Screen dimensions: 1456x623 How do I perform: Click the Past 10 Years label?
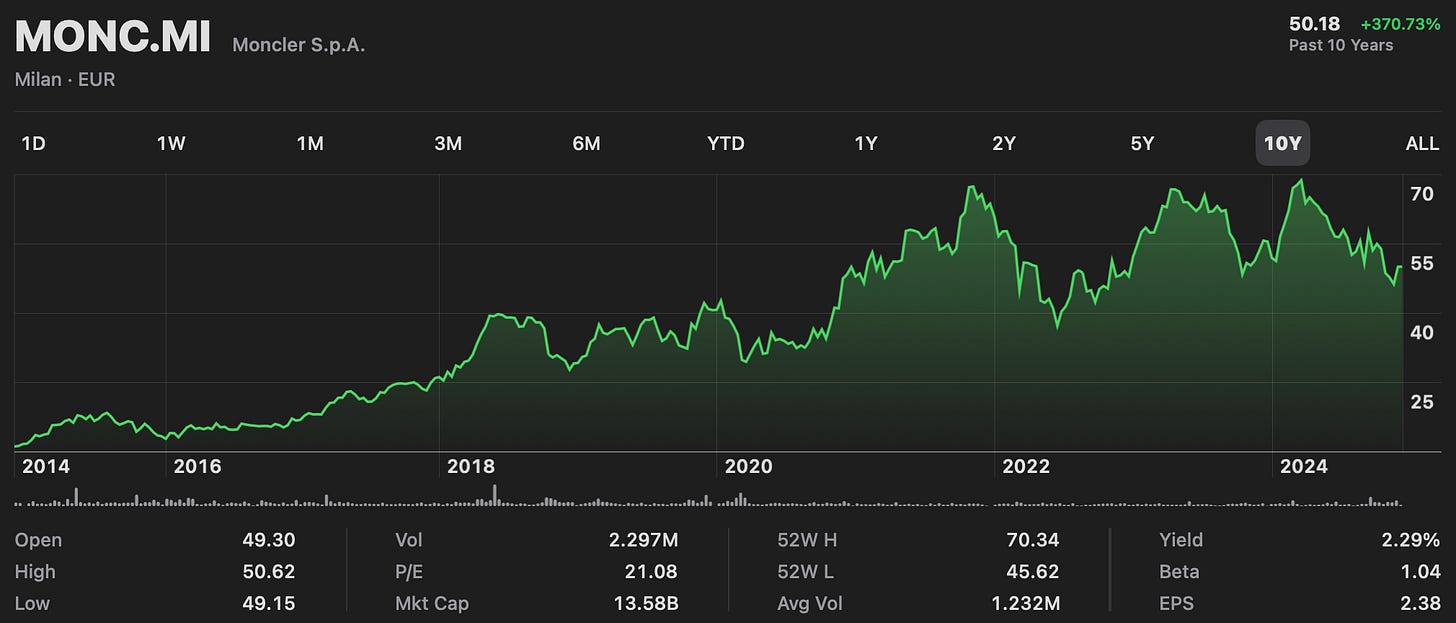1341,45
